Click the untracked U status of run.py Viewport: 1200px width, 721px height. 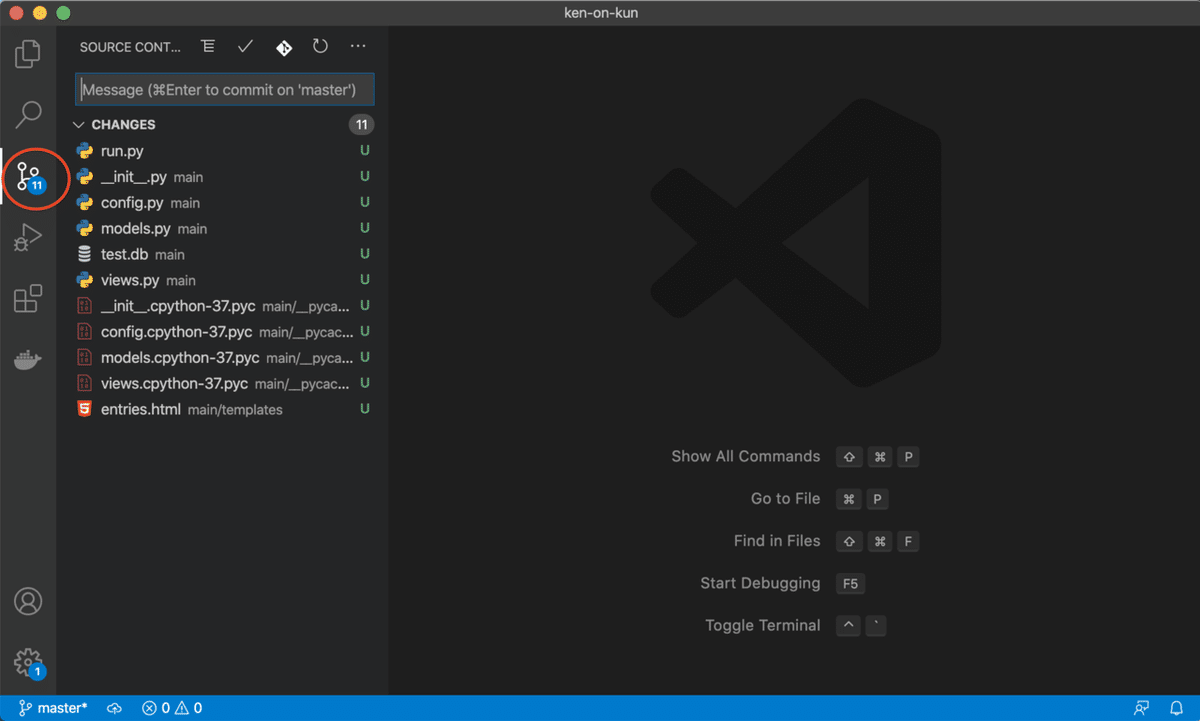click(365, 151)
